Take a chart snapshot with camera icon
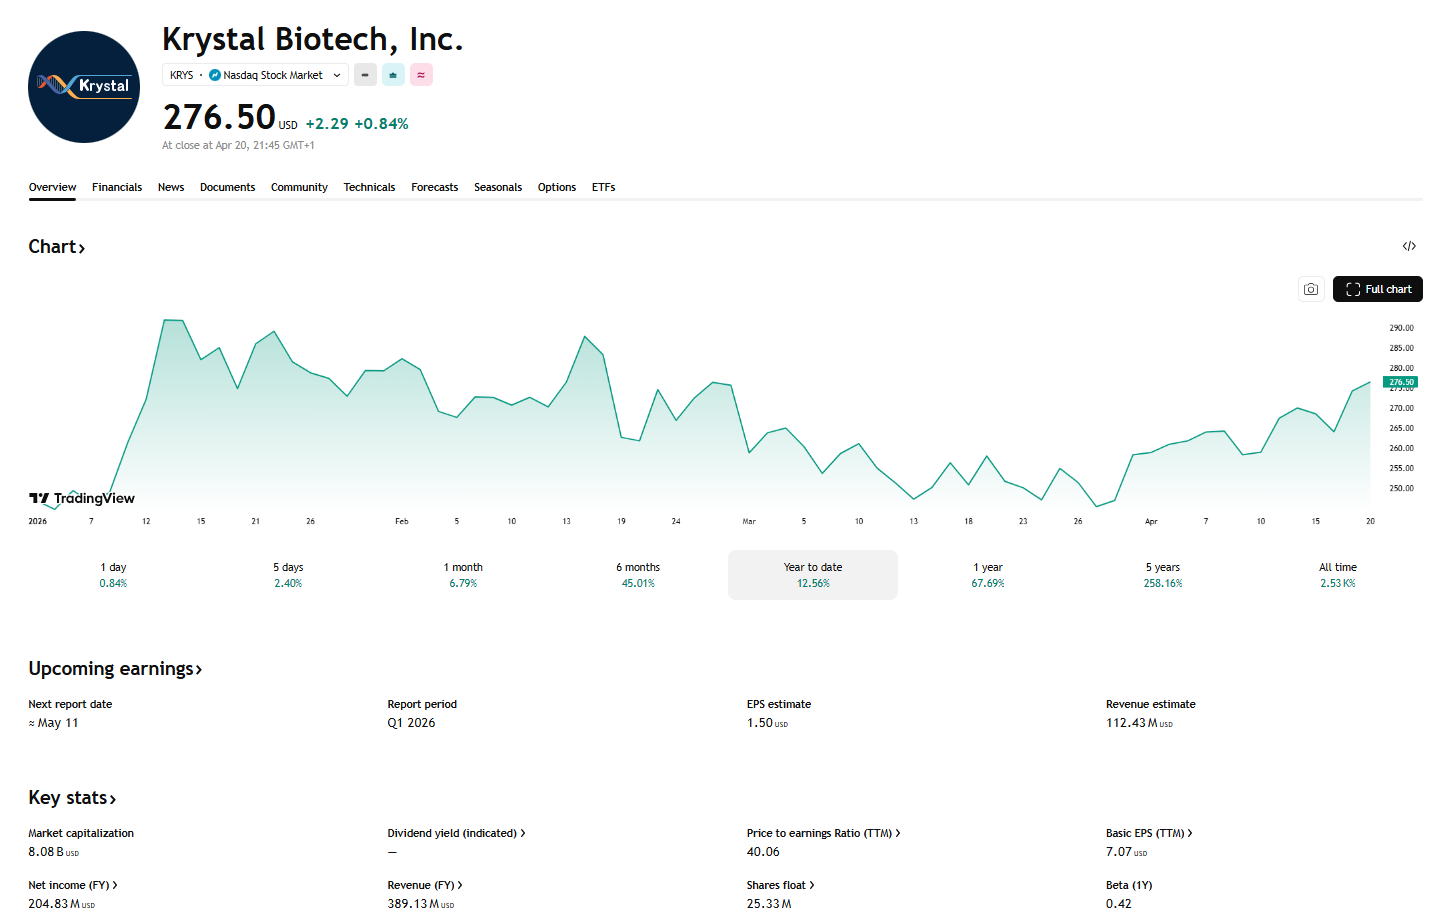 pyautogui.click(x=1311, y=289)
